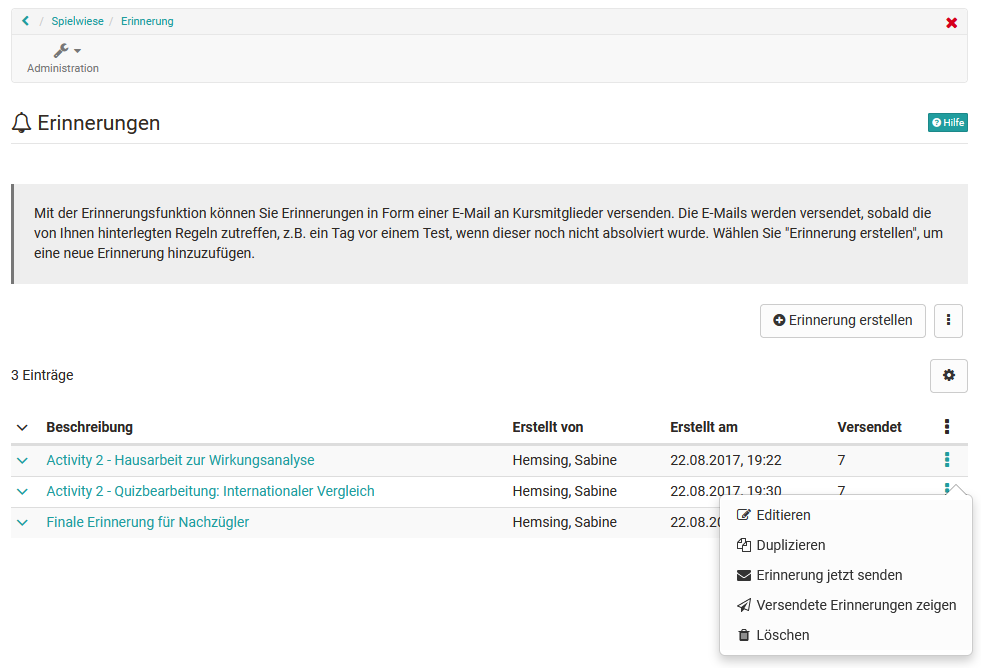Open the Hilfe help badge
This screenshot has height=668, width=981.
click(947, 123)
